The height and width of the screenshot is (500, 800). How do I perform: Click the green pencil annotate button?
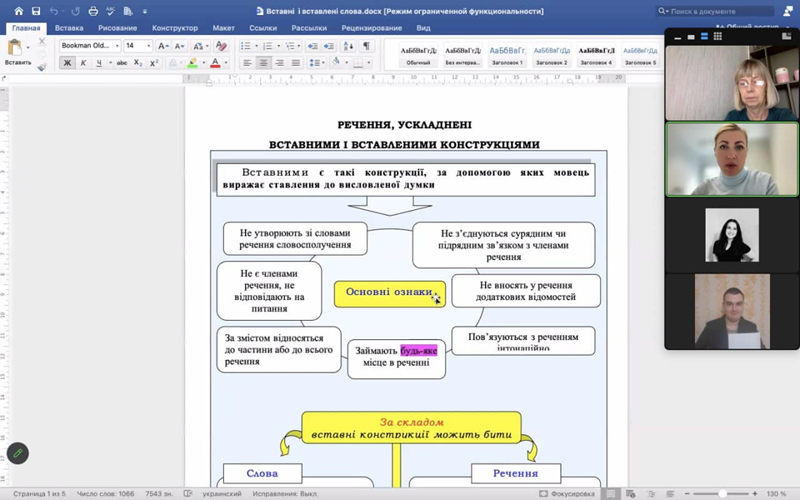18,453
